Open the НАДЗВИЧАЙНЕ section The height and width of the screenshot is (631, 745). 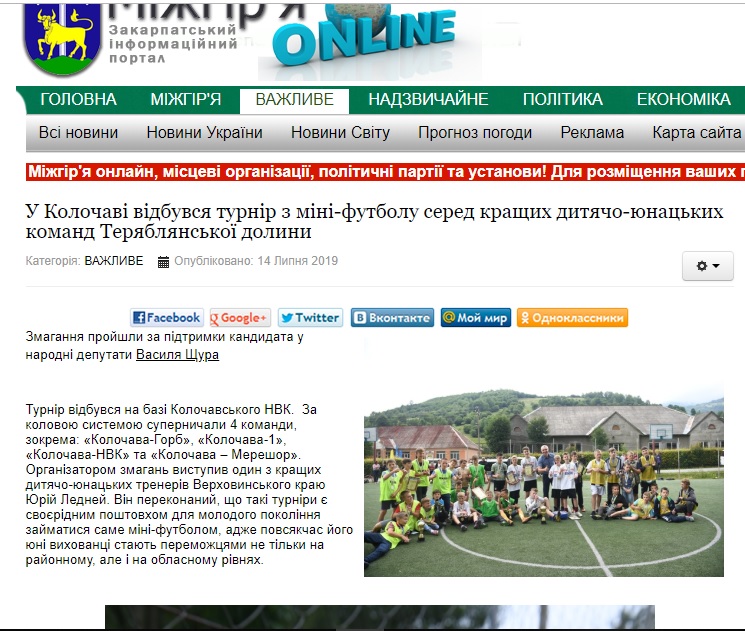tap(428, 100)
